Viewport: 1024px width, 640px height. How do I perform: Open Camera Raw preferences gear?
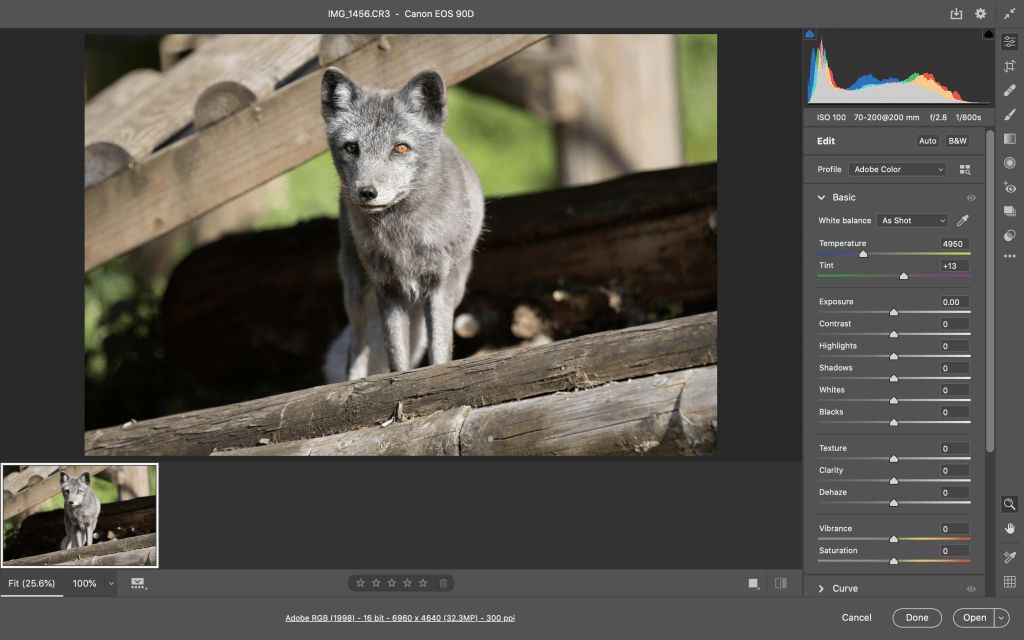[x=981, y=14]
